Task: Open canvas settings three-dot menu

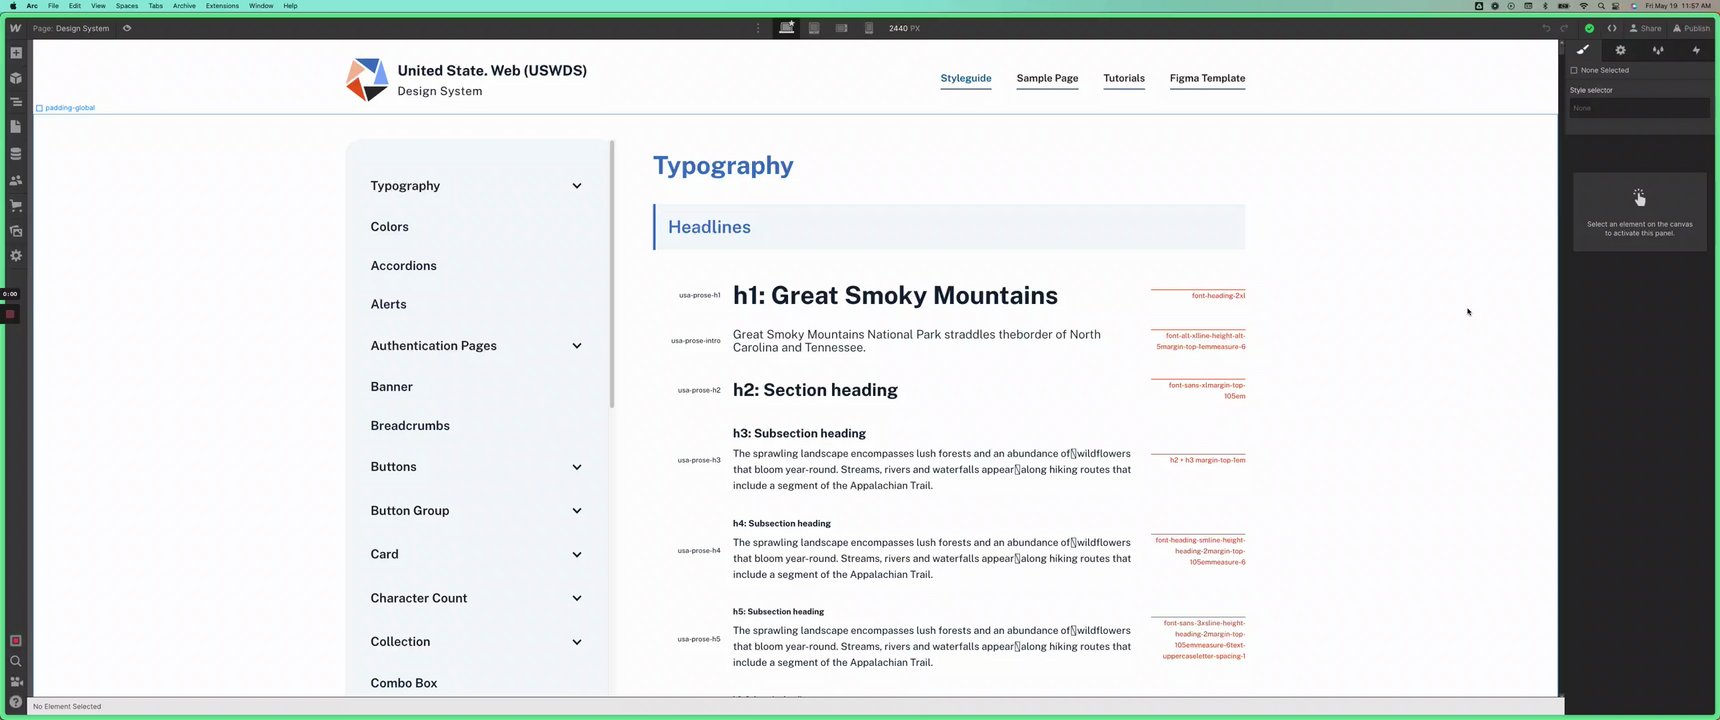Action: click(x=758, y=28)
